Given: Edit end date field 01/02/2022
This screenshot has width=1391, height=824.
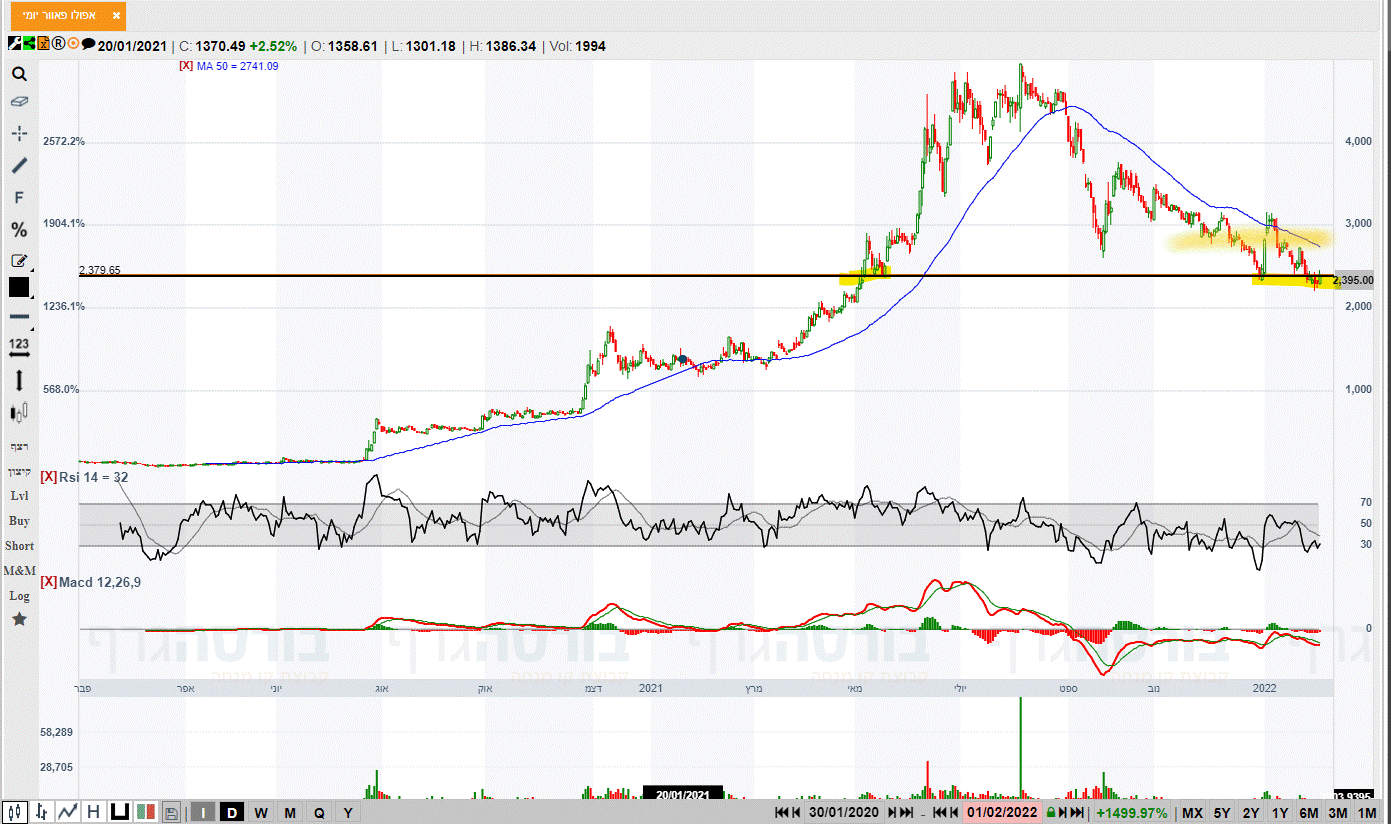Looking at the screenshot, I should coord(1003,812).
